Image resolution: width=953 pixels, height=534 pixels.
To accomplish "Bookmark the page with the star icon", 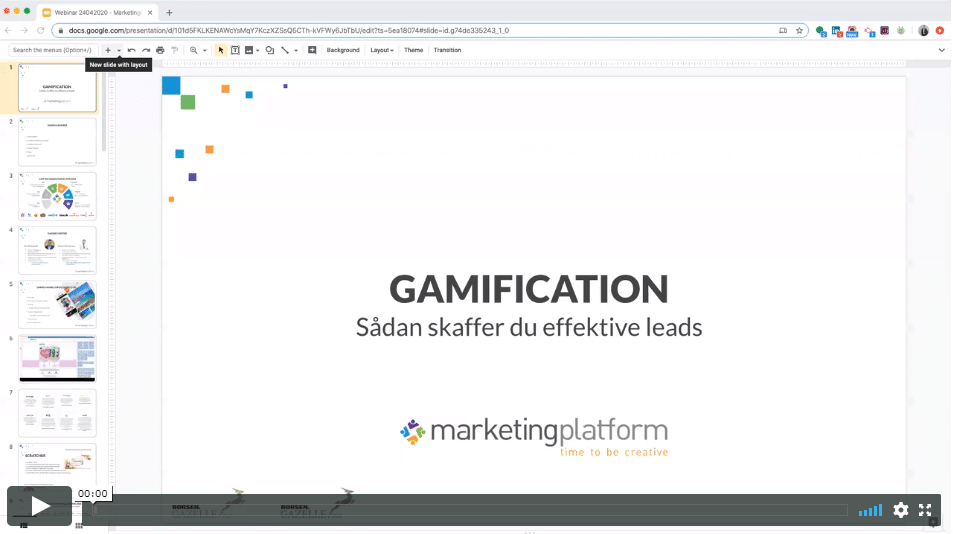I will pos(799,30).
